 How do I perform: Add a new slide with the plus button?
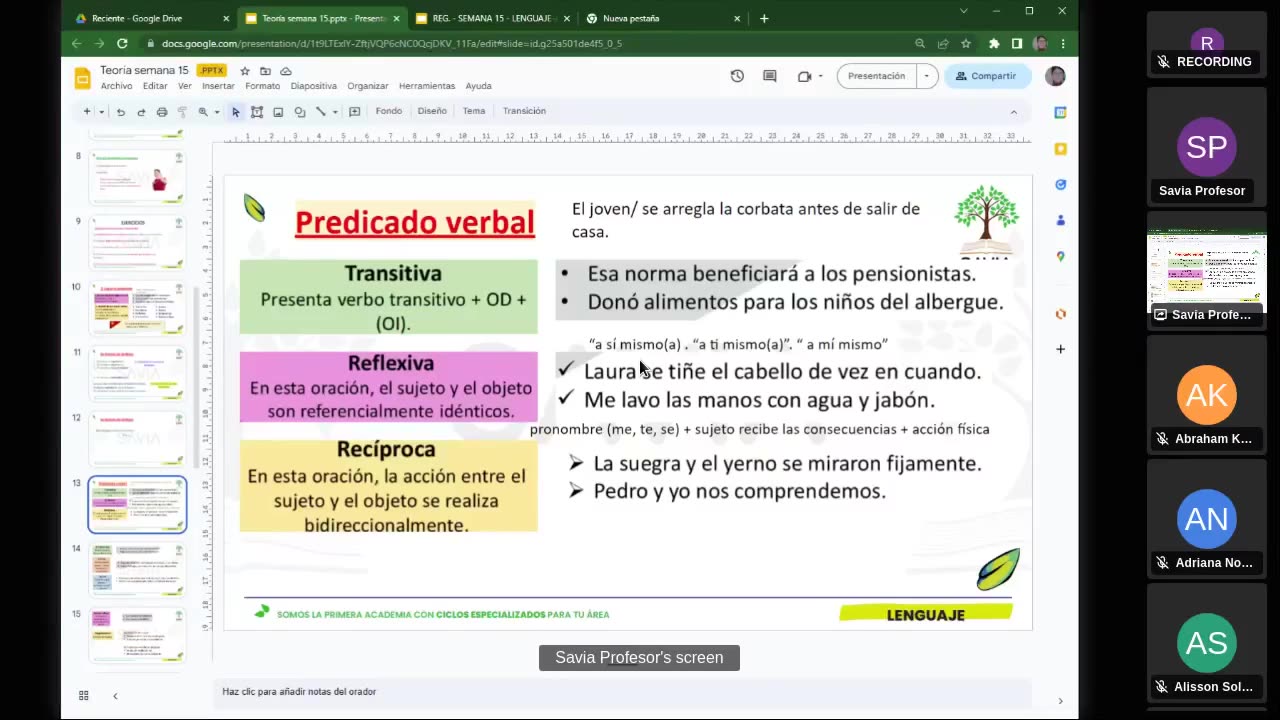point(87,111)
